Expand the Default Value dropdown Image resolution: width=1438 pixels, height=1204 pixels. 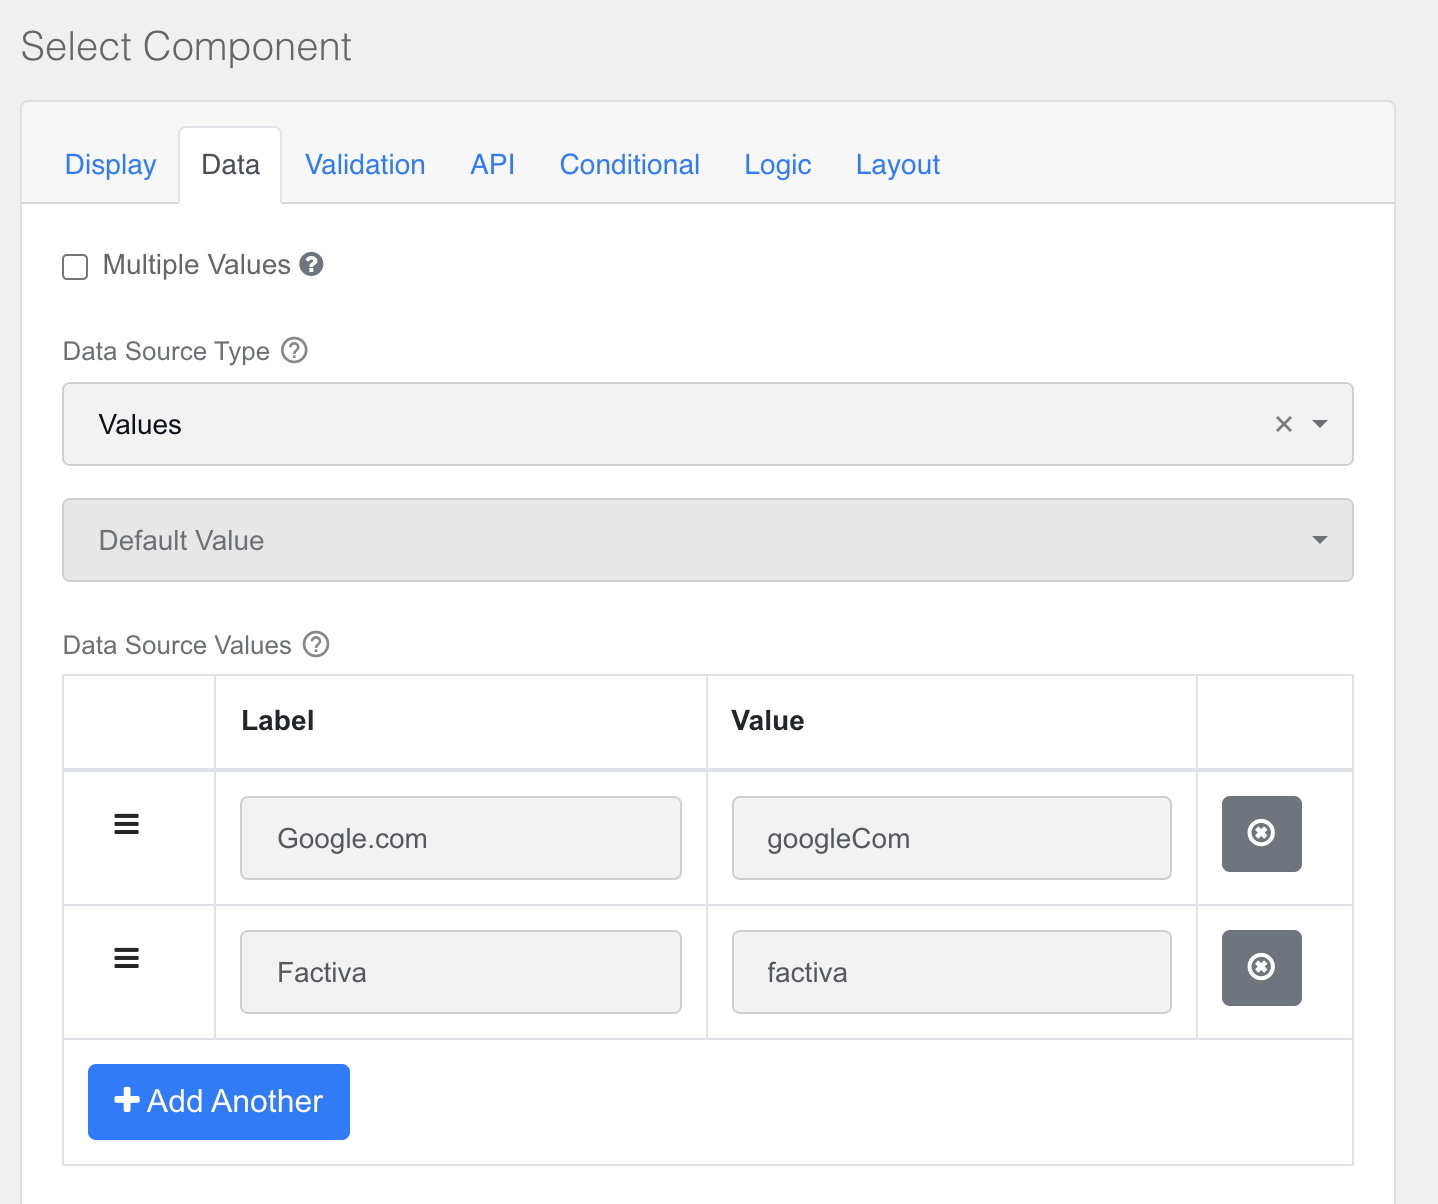(x=708, y=540)
